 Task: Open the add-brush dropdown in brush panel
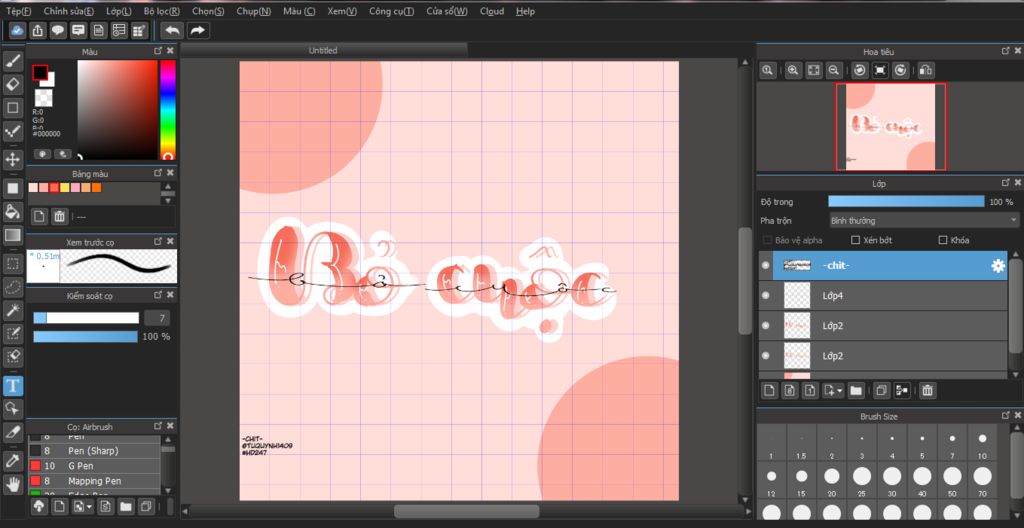pyautogui.click(x=88, y=506)
